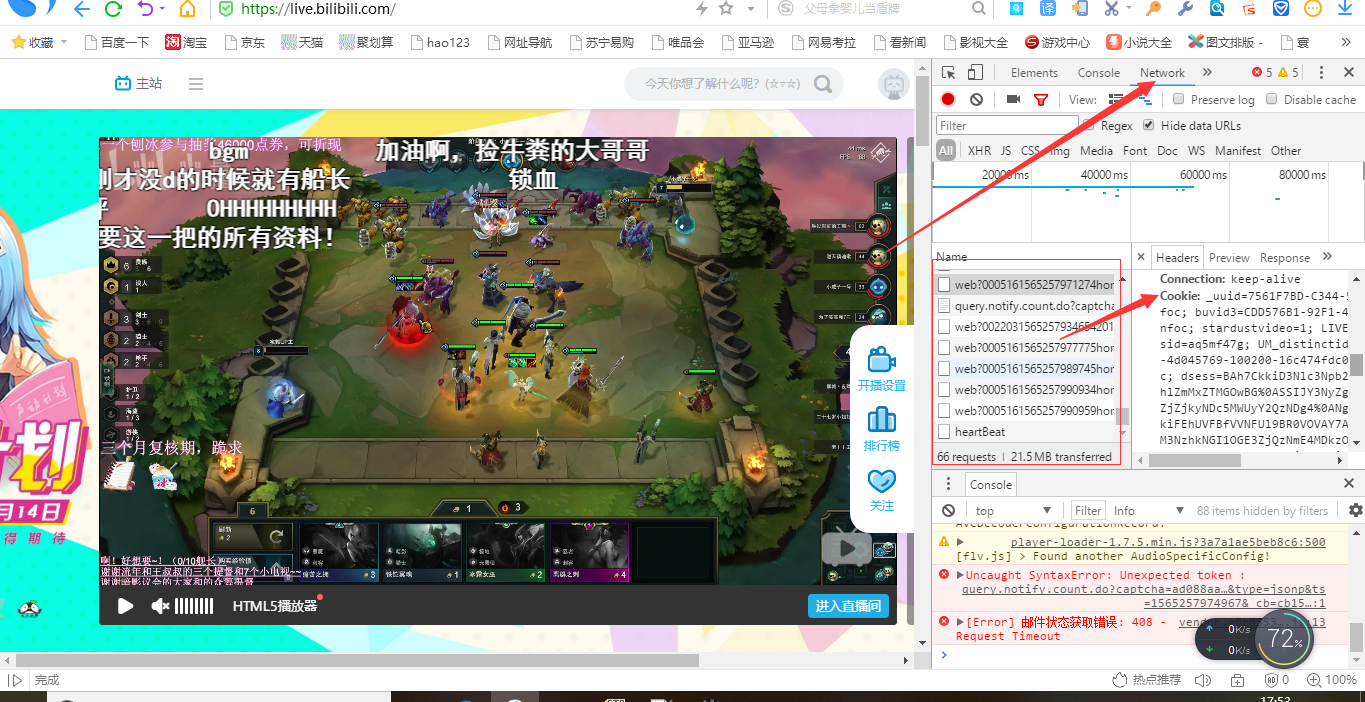Select the query.notify.count.do request row

click(x=1026, y=306)
